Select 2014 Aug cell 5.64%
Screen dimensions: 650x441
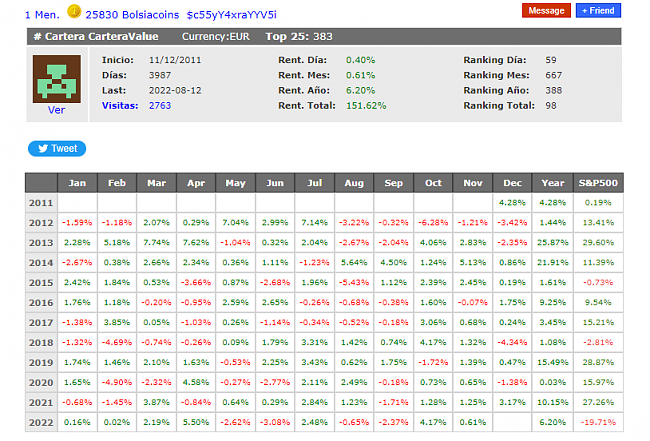click(x=354, y=262)
